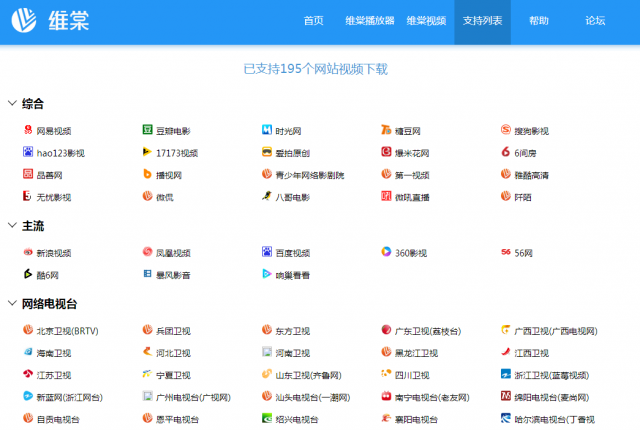
Task: Click the 响巢看看 play icon
Action: point(267,274)
